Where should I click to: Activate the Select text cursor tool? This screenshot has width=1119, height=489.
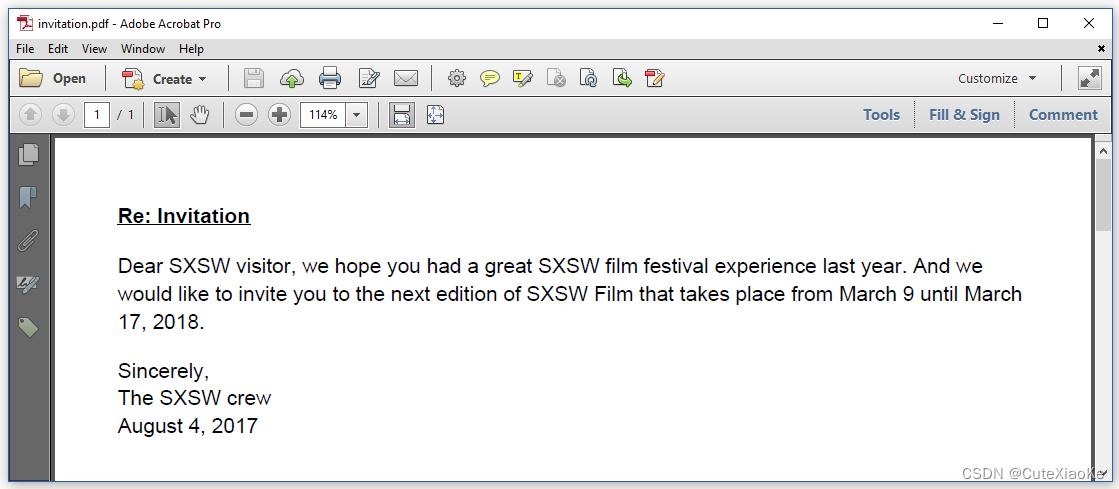point(167,114)
